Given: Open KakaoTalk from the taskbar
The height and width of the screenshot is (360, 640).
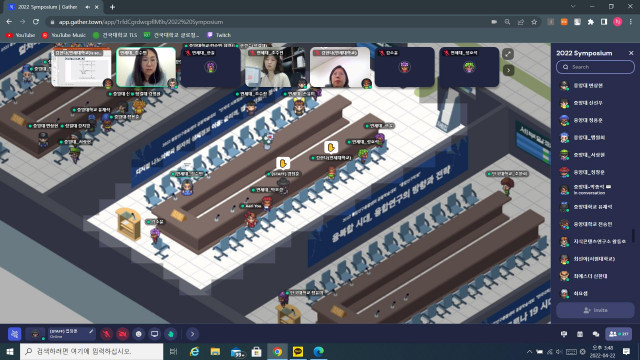Looking at the screenshot, I should coord(298,351).
